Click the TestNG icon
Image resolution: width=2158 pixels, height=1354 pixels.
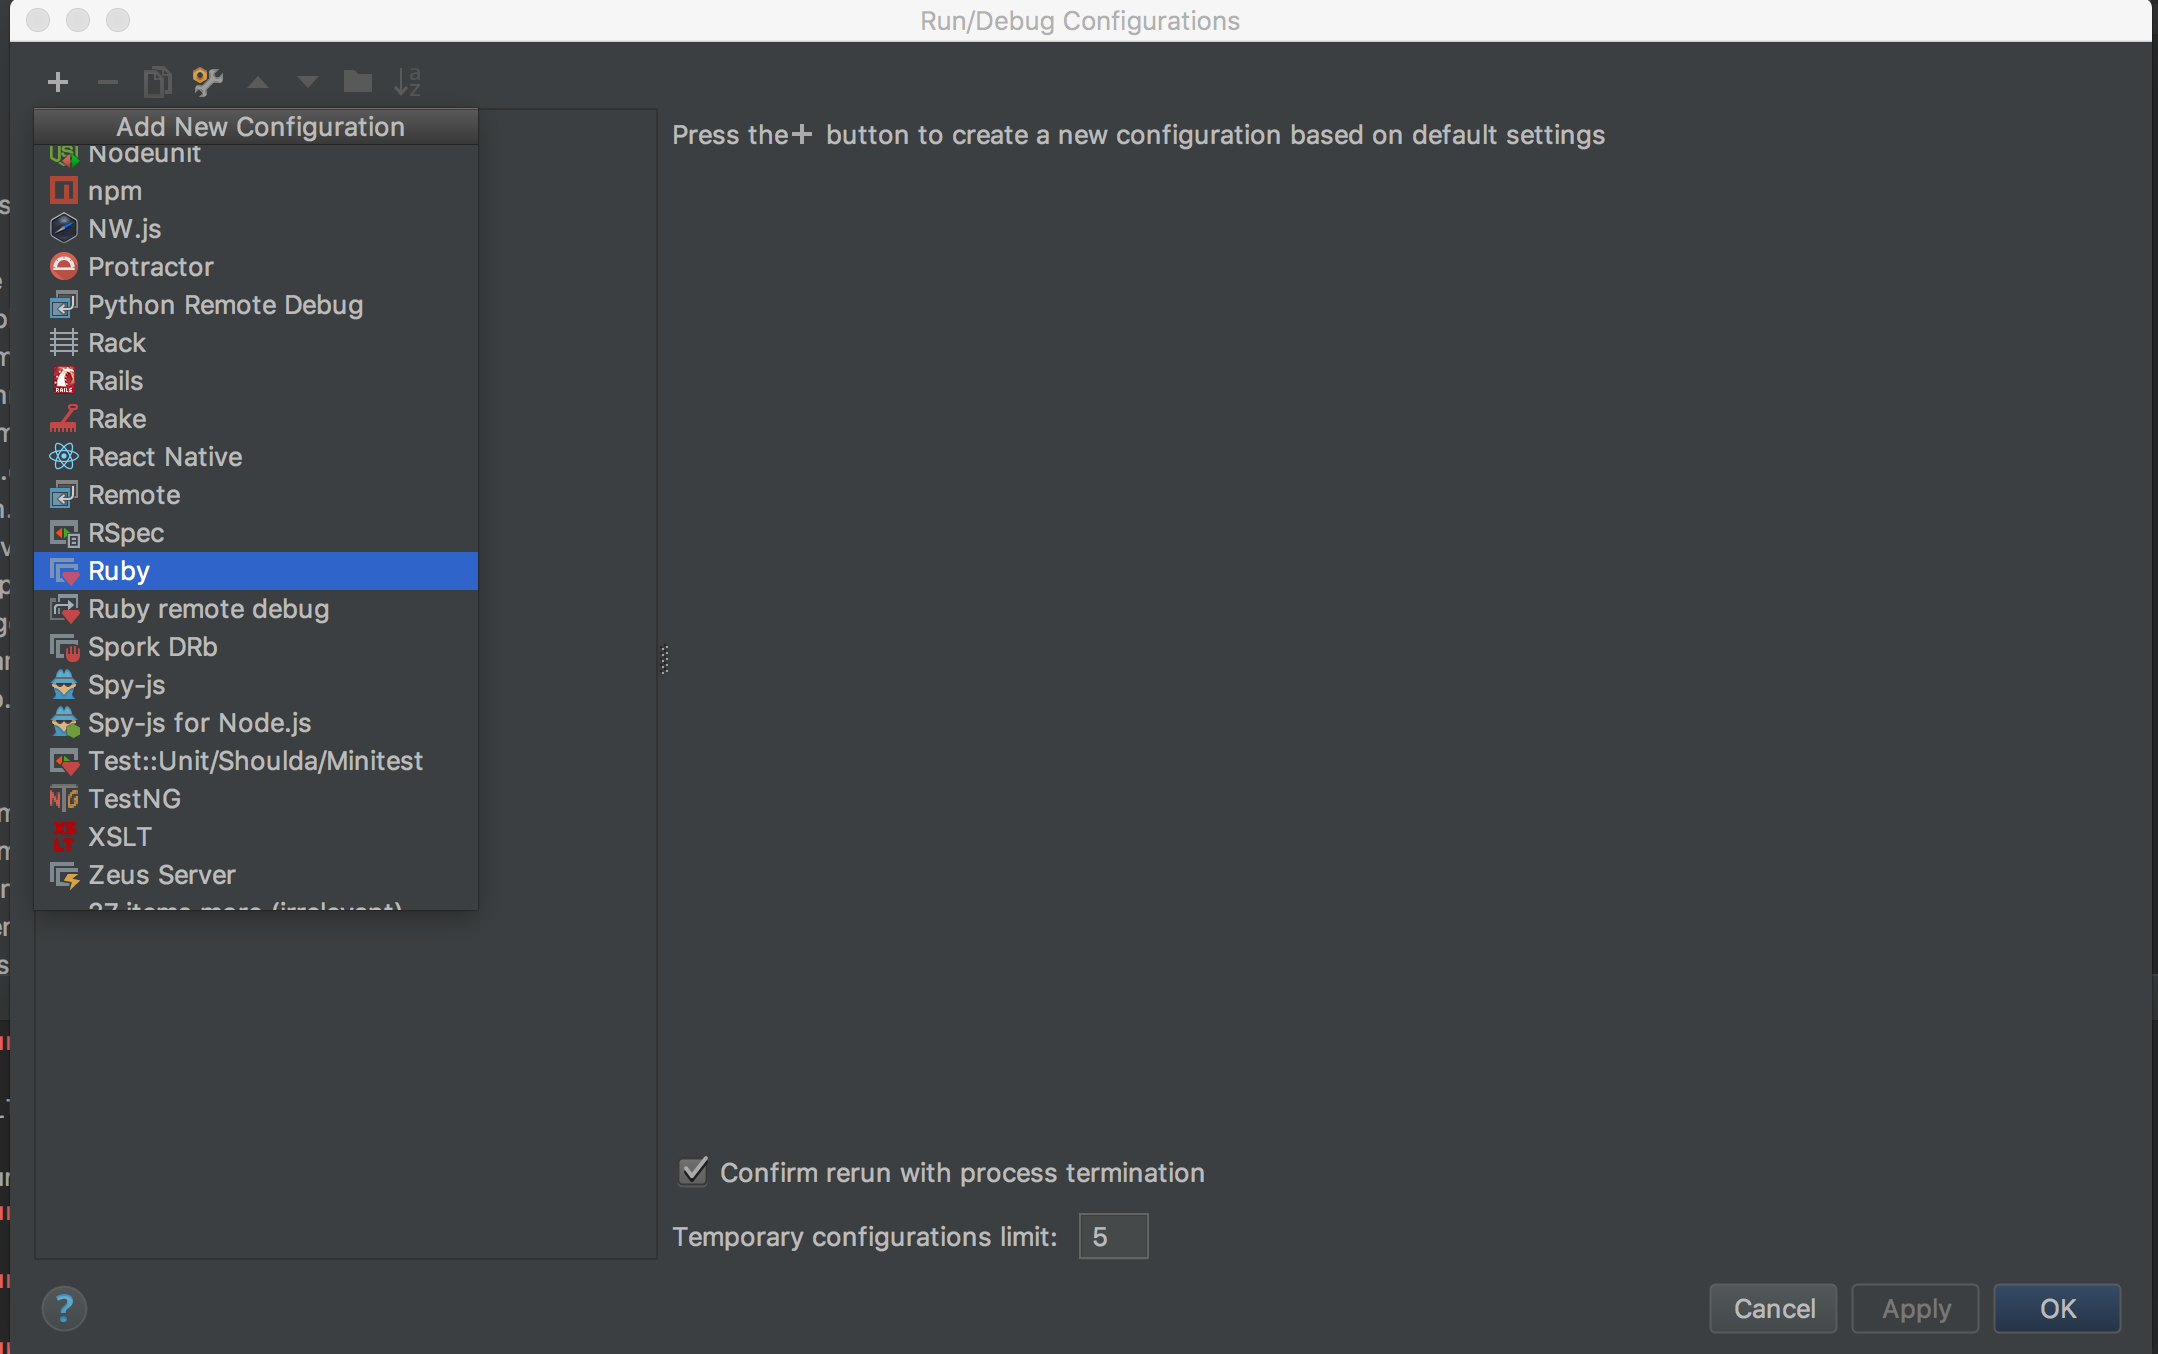[x=64, y=798]
